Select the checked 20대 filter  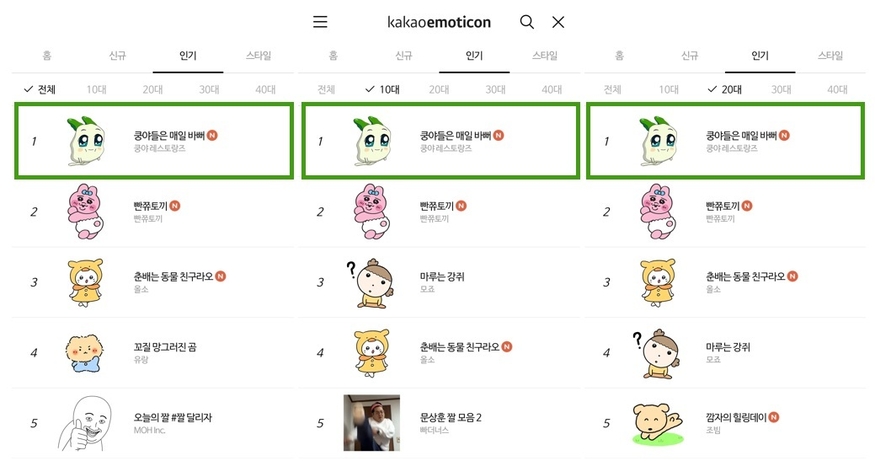[x=725, y=89]
